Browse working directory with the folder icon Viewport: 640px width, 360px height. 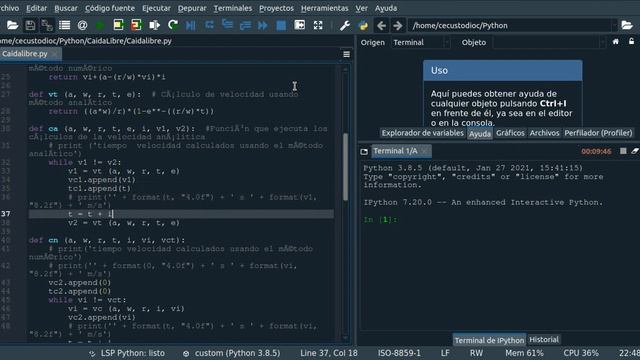[x=627, y=25]
